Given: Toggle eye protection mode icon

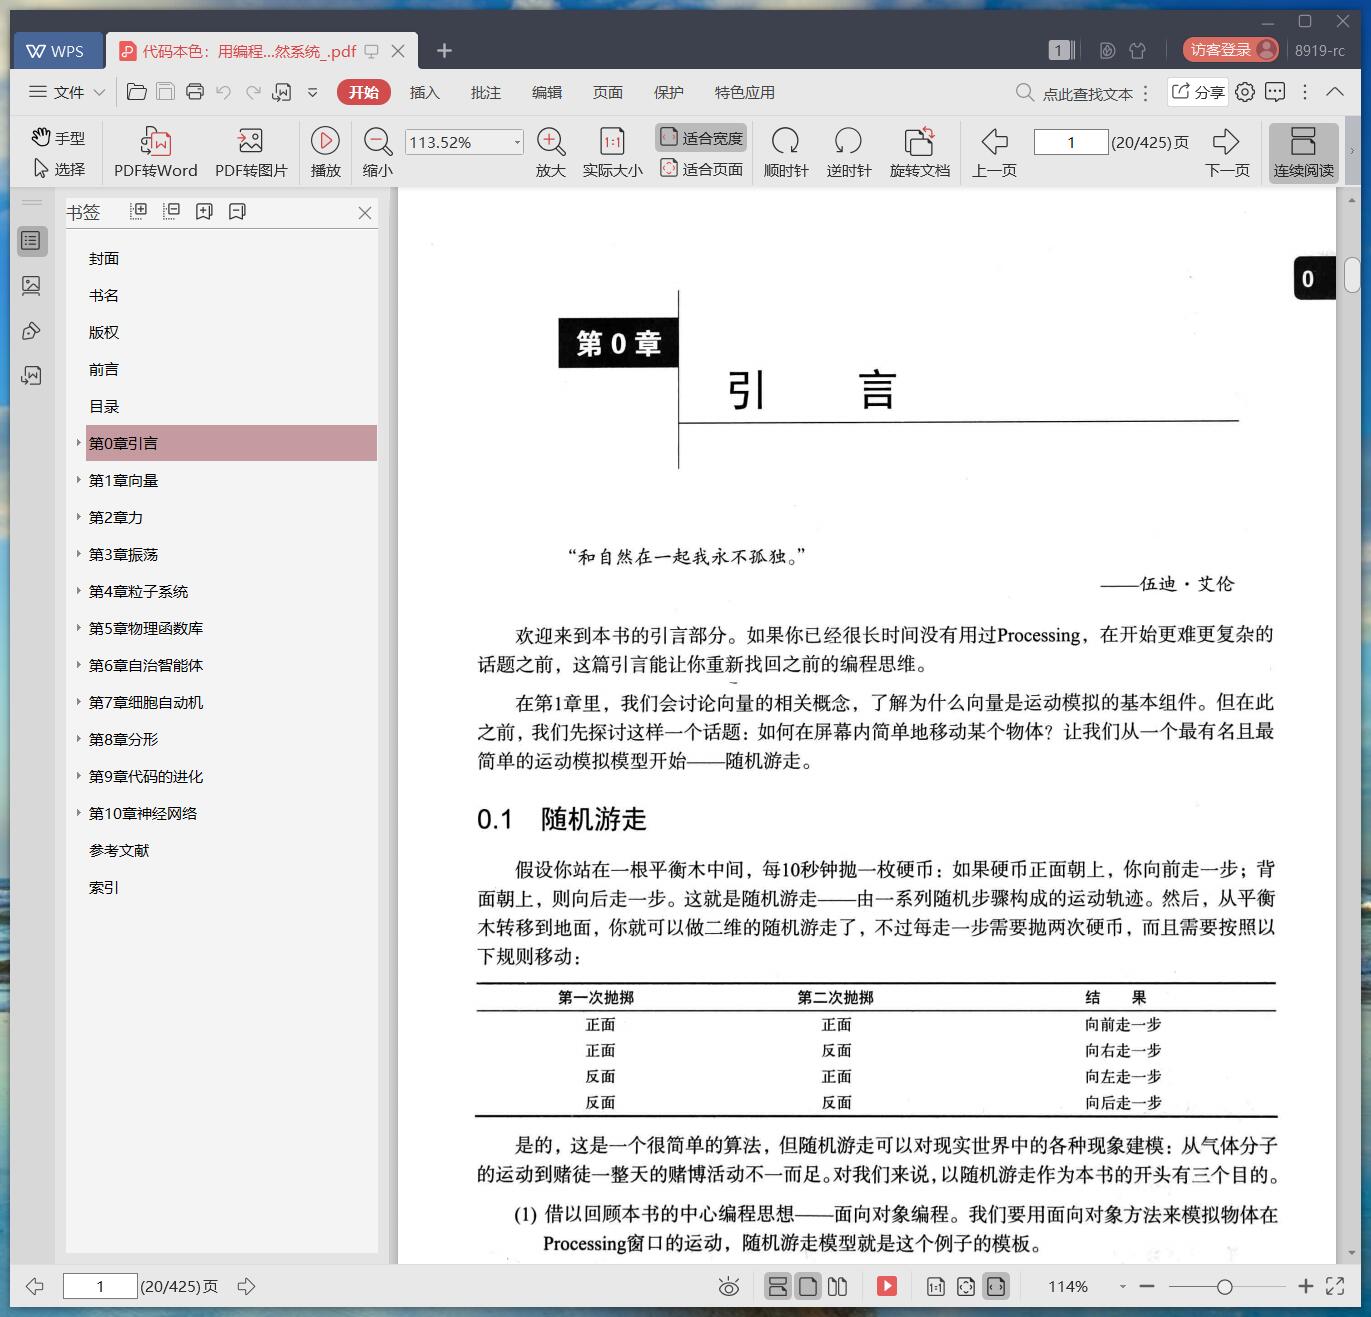Looking at the screenshot, I should coord(729,1287).
